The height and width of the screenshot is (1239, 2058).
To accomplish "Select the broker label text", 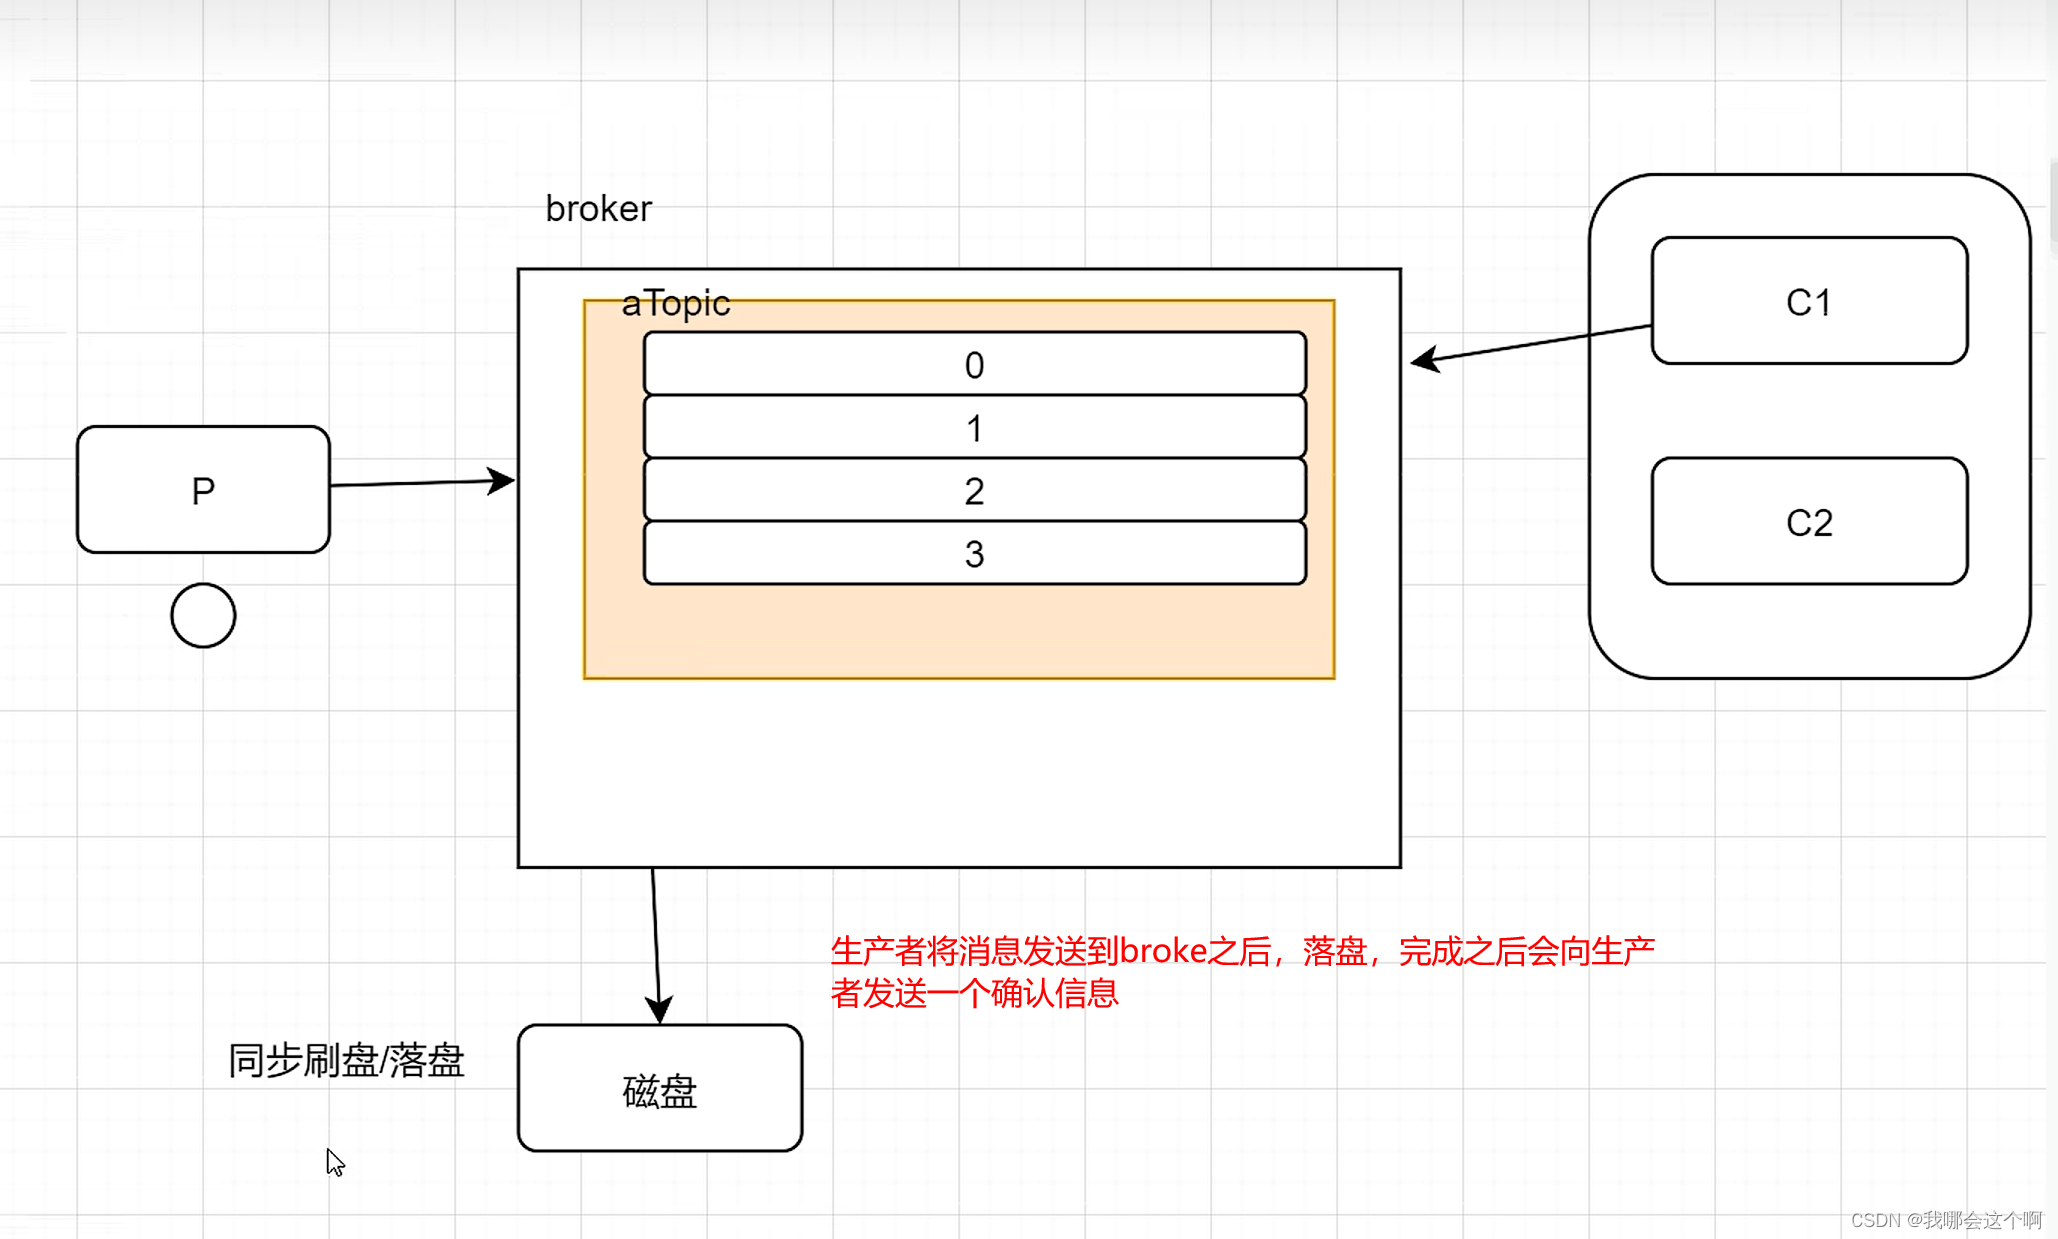I will coord(598,209).
